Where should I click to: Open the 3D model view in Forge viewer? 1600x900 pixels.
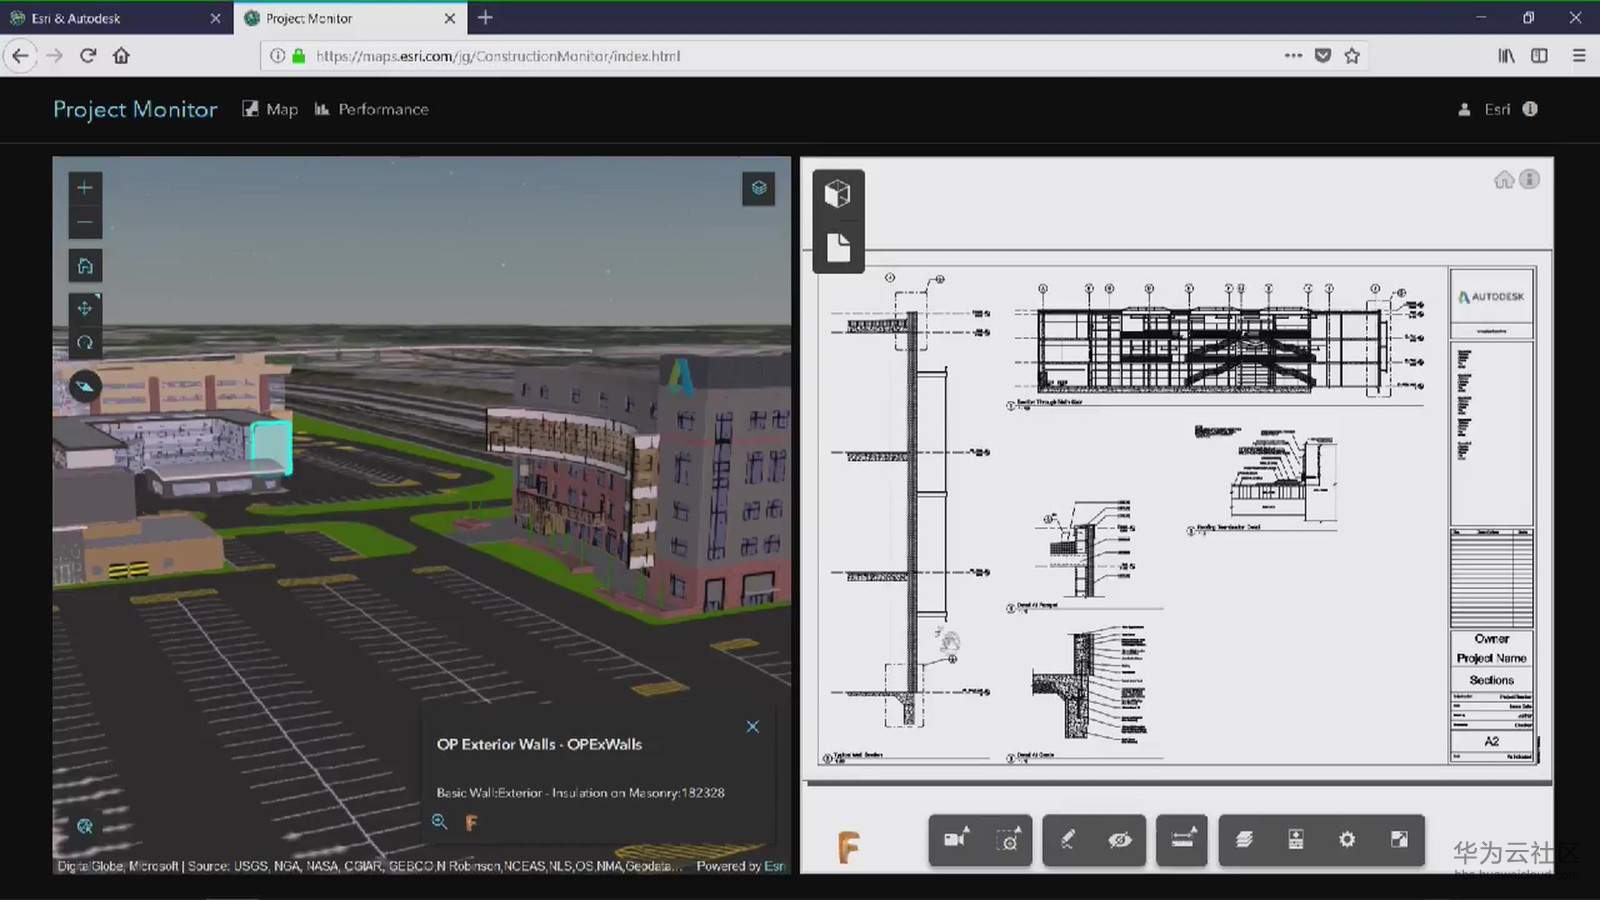(838, 193)
